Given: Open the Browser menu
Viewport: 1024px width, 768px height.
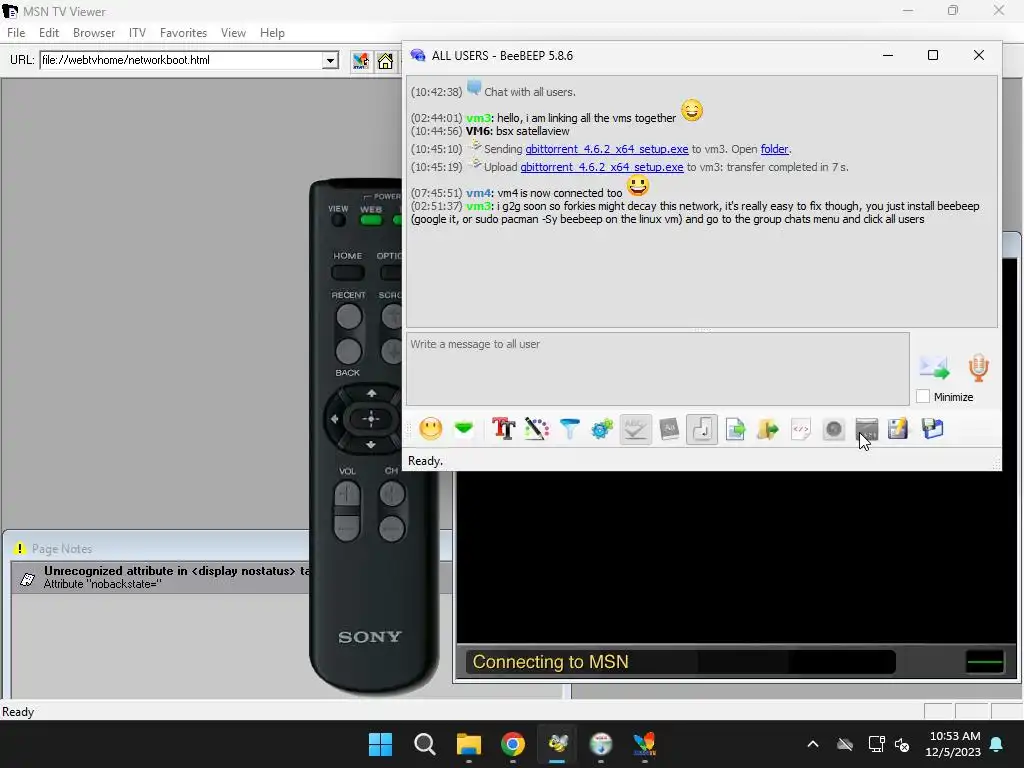Looking at the screenshot, I should (94, 33).
